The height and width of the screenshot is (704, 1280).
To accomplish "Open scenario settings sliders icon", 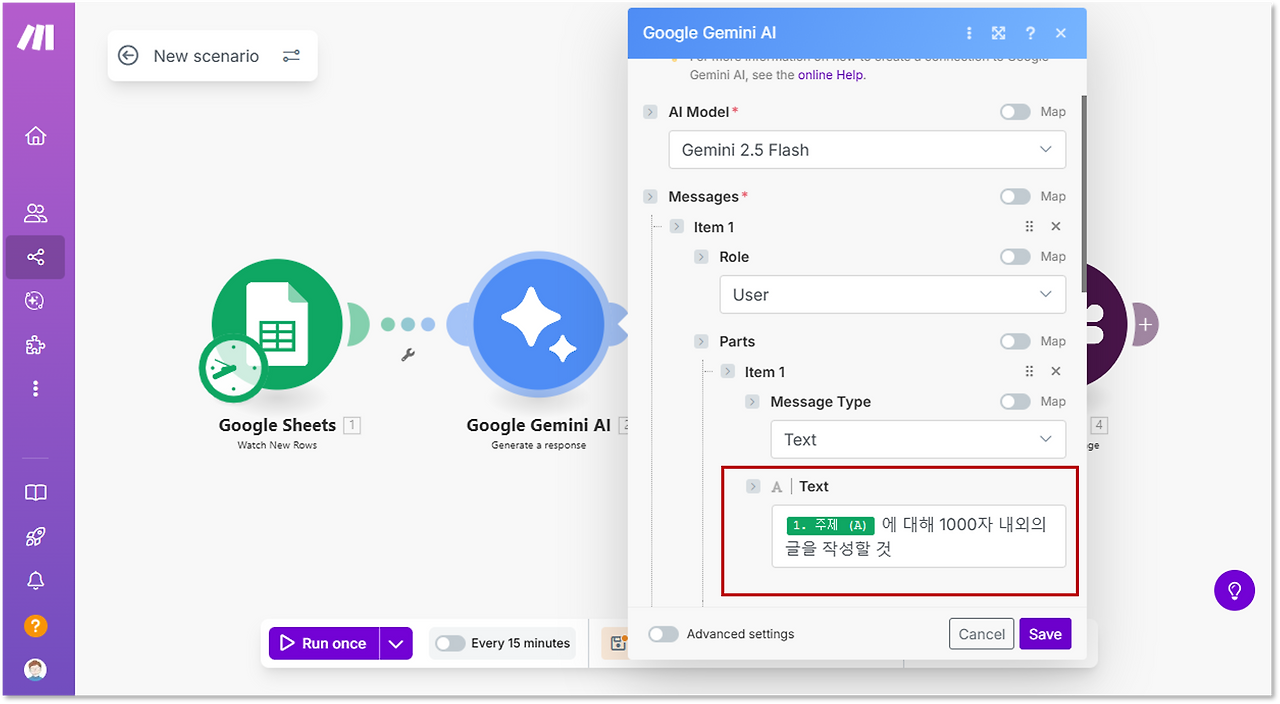I will point(291,56).
